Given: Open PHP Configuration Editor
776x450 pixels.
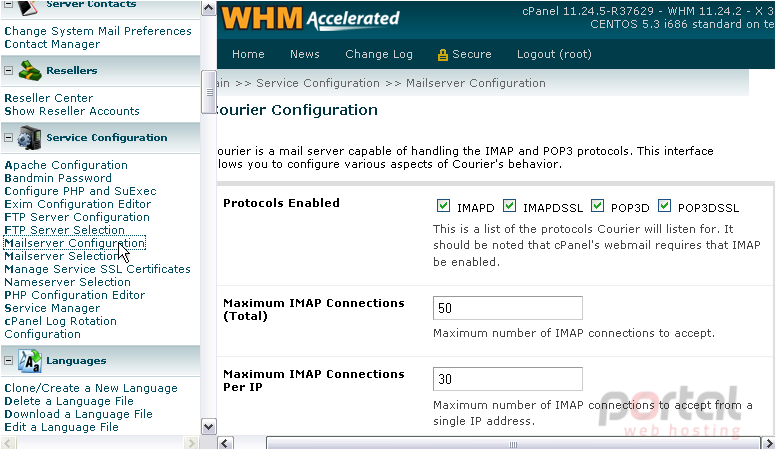Looking at the screenshot, I should point(75,295).
